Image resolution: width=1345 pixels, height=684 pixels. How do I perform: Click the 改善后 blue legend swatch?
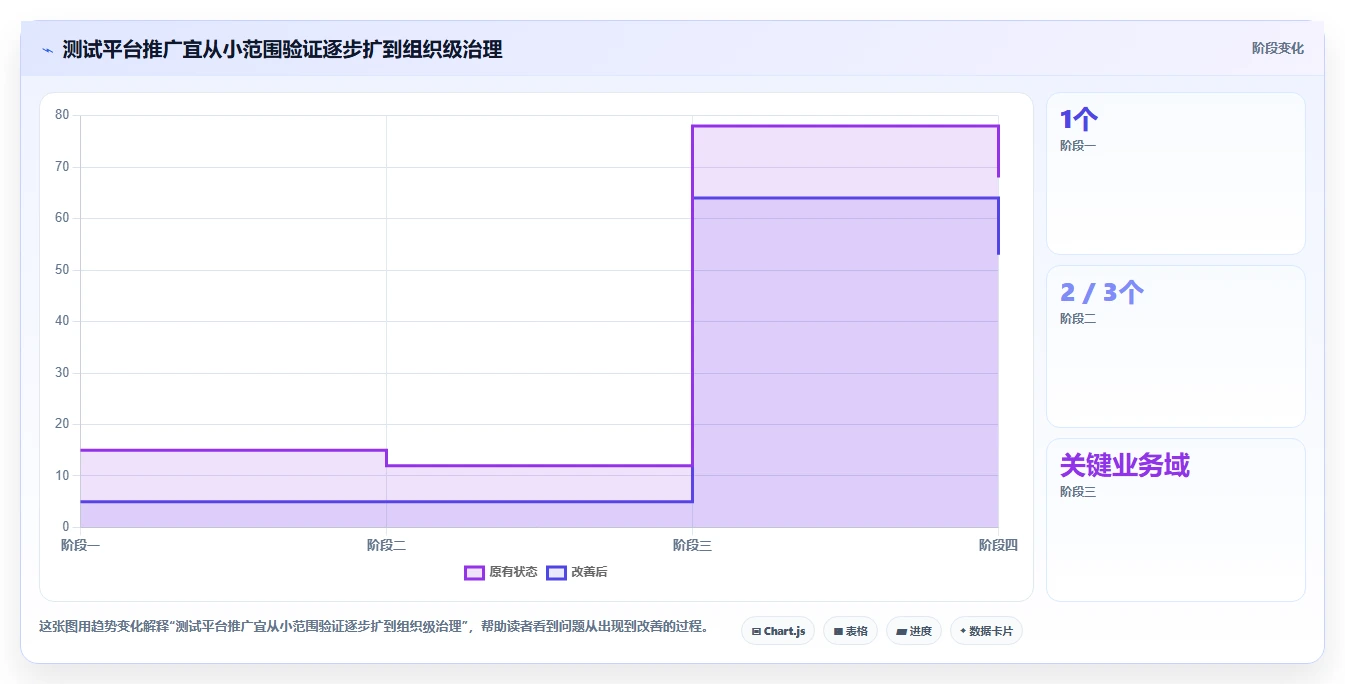(556, 572)
